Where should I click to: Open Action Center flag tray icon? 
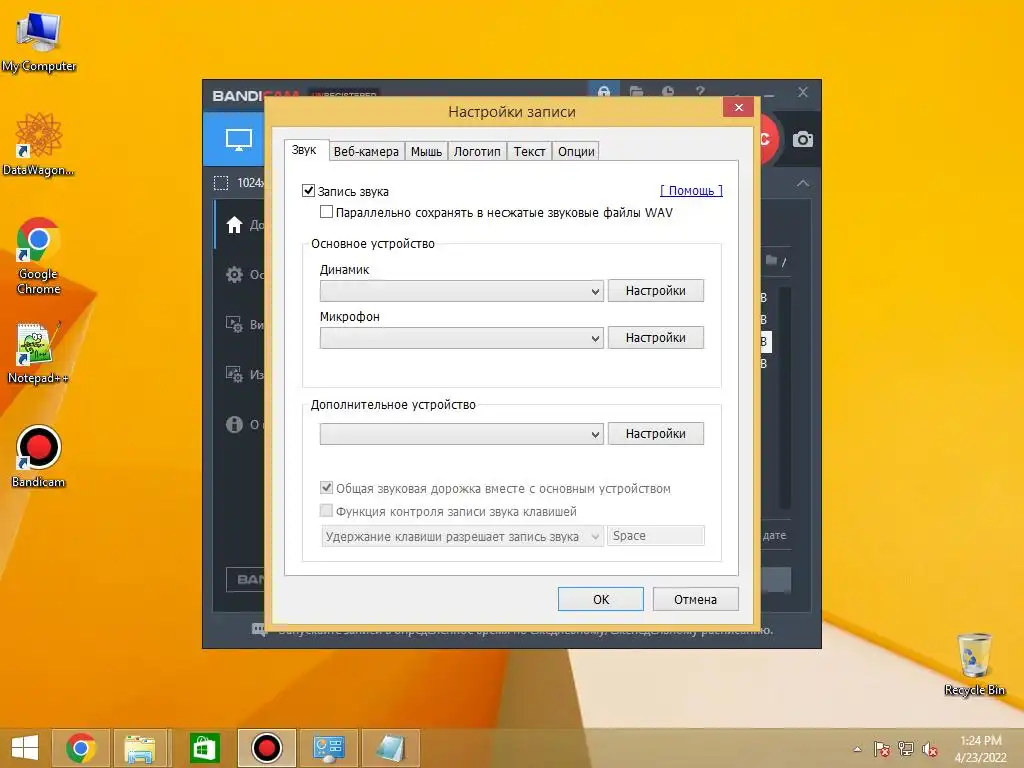pyautogui.click(x=881, y=749)
